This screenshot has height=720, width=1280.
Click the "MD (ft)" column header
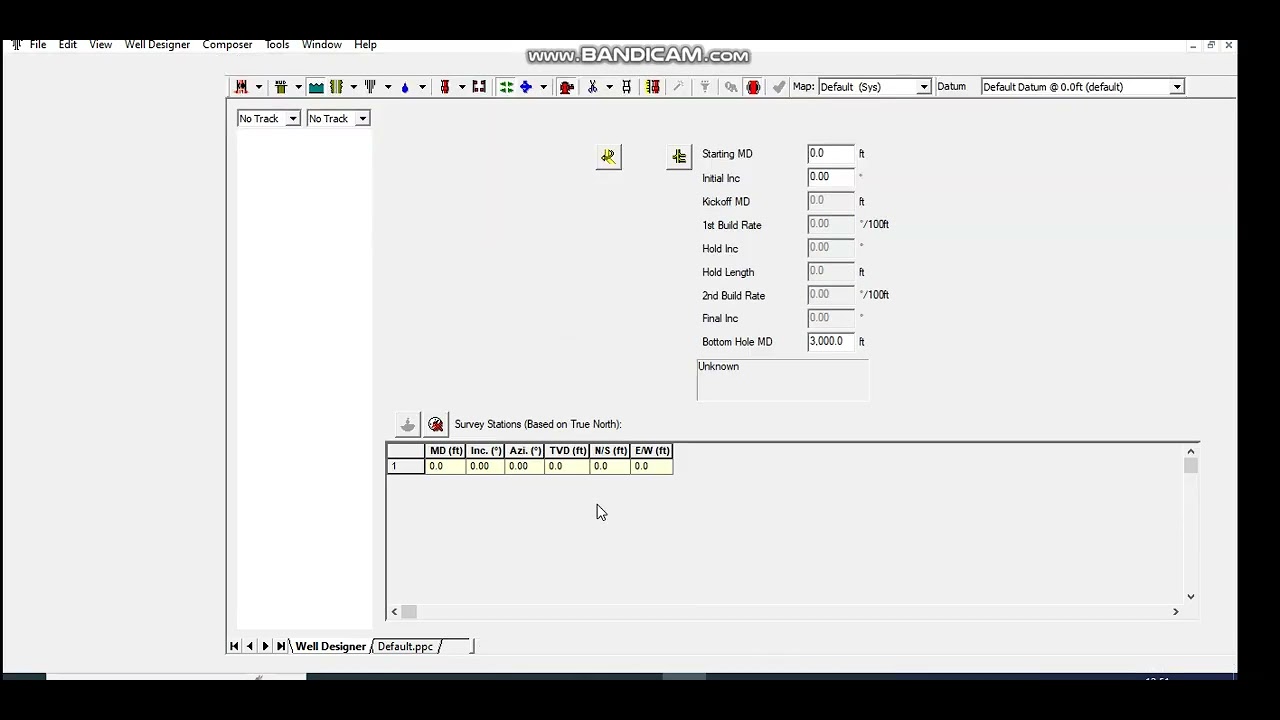446,451
